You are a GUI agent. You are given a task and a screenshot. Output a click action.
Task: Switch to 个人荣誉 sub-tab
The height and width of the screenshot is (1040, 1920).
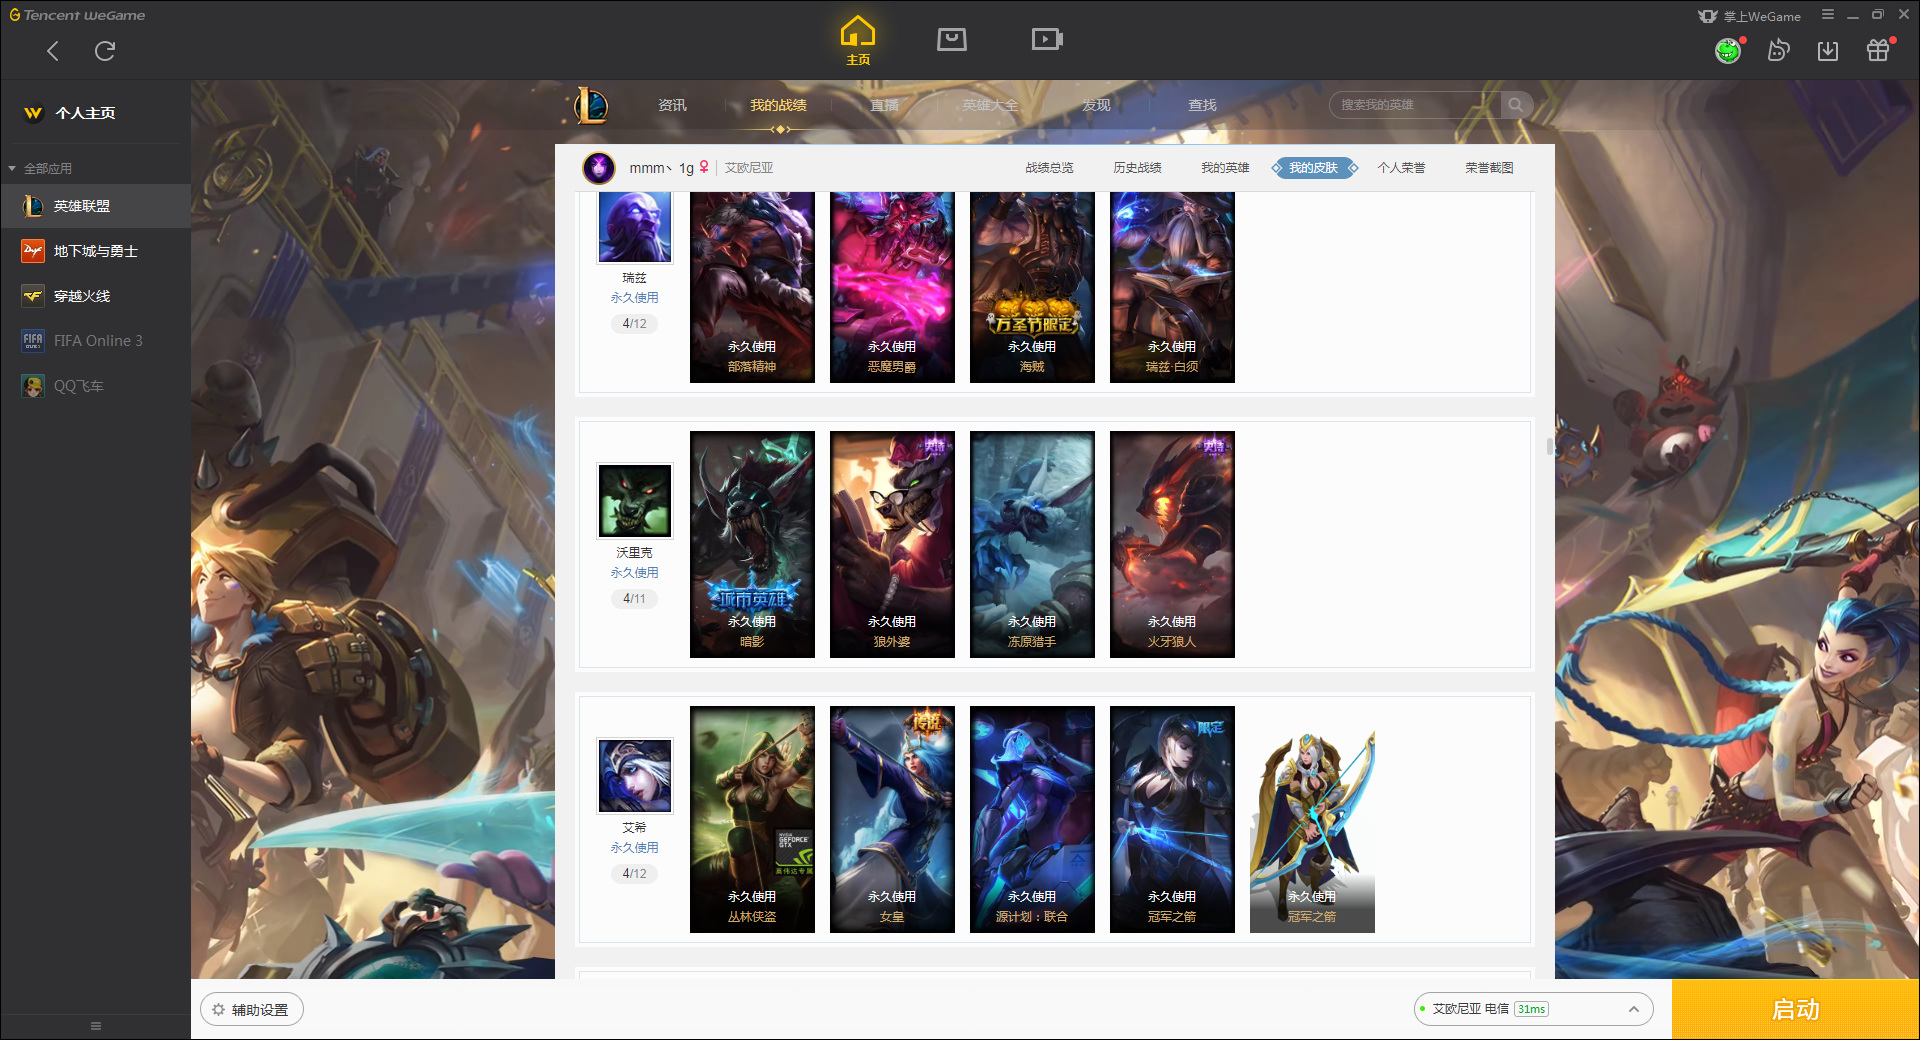1401,168
